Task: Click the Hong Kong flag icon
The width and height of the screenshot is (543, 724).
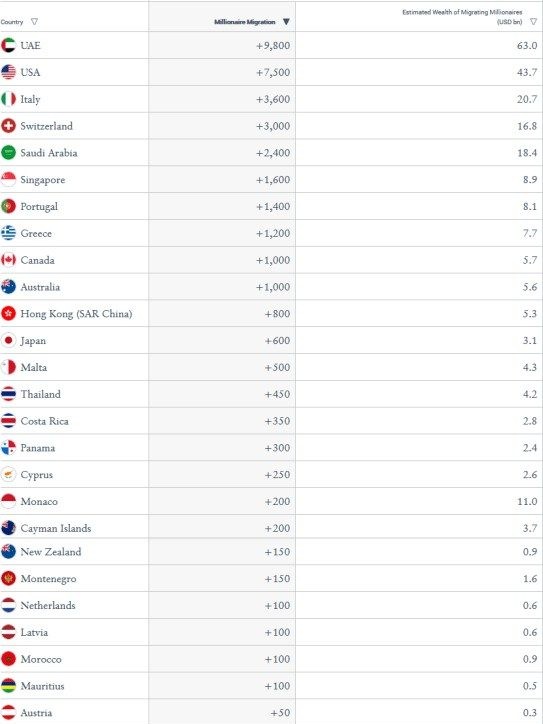Action: tap(8, 313)
